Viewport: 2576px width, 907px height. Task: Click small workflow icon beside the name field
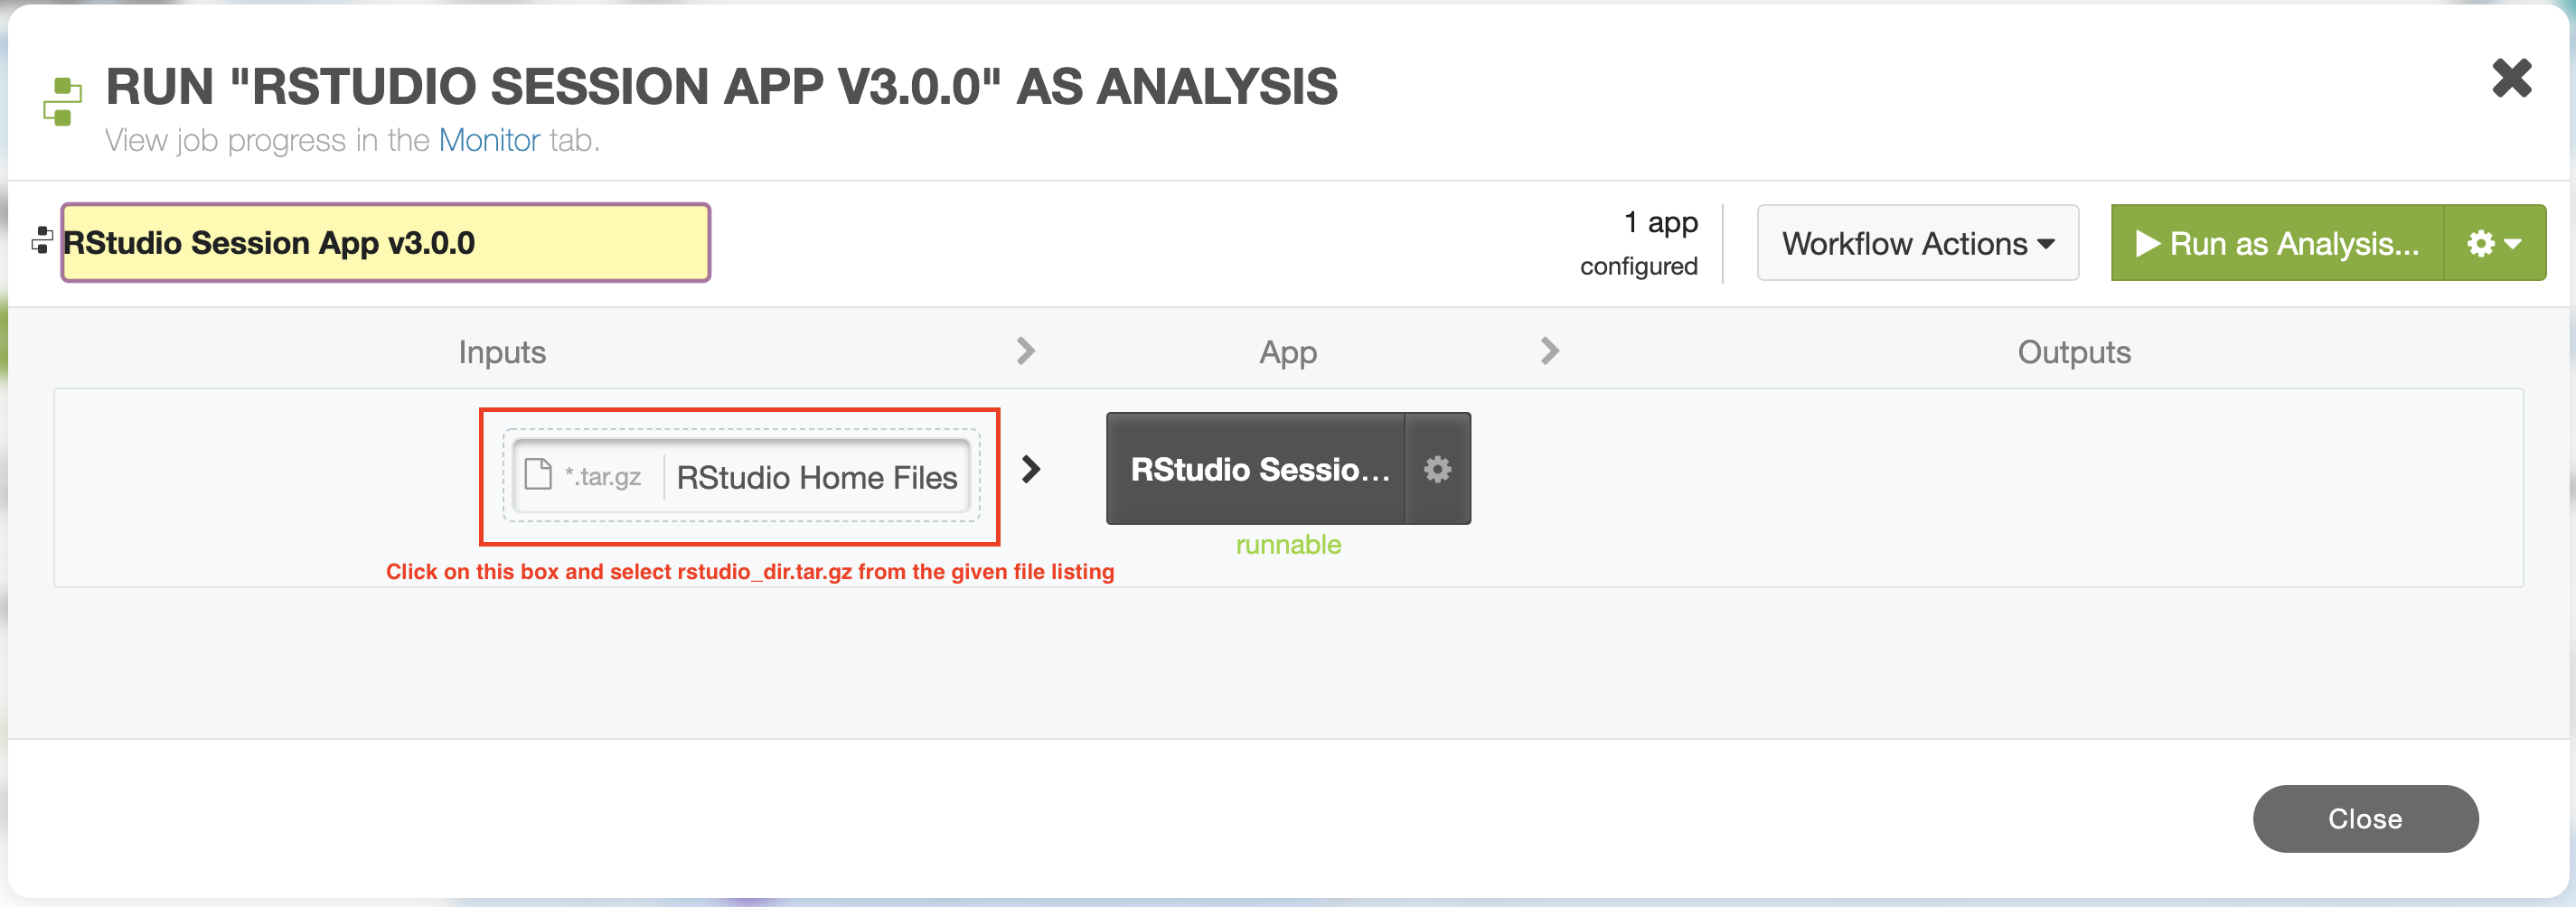42,241
